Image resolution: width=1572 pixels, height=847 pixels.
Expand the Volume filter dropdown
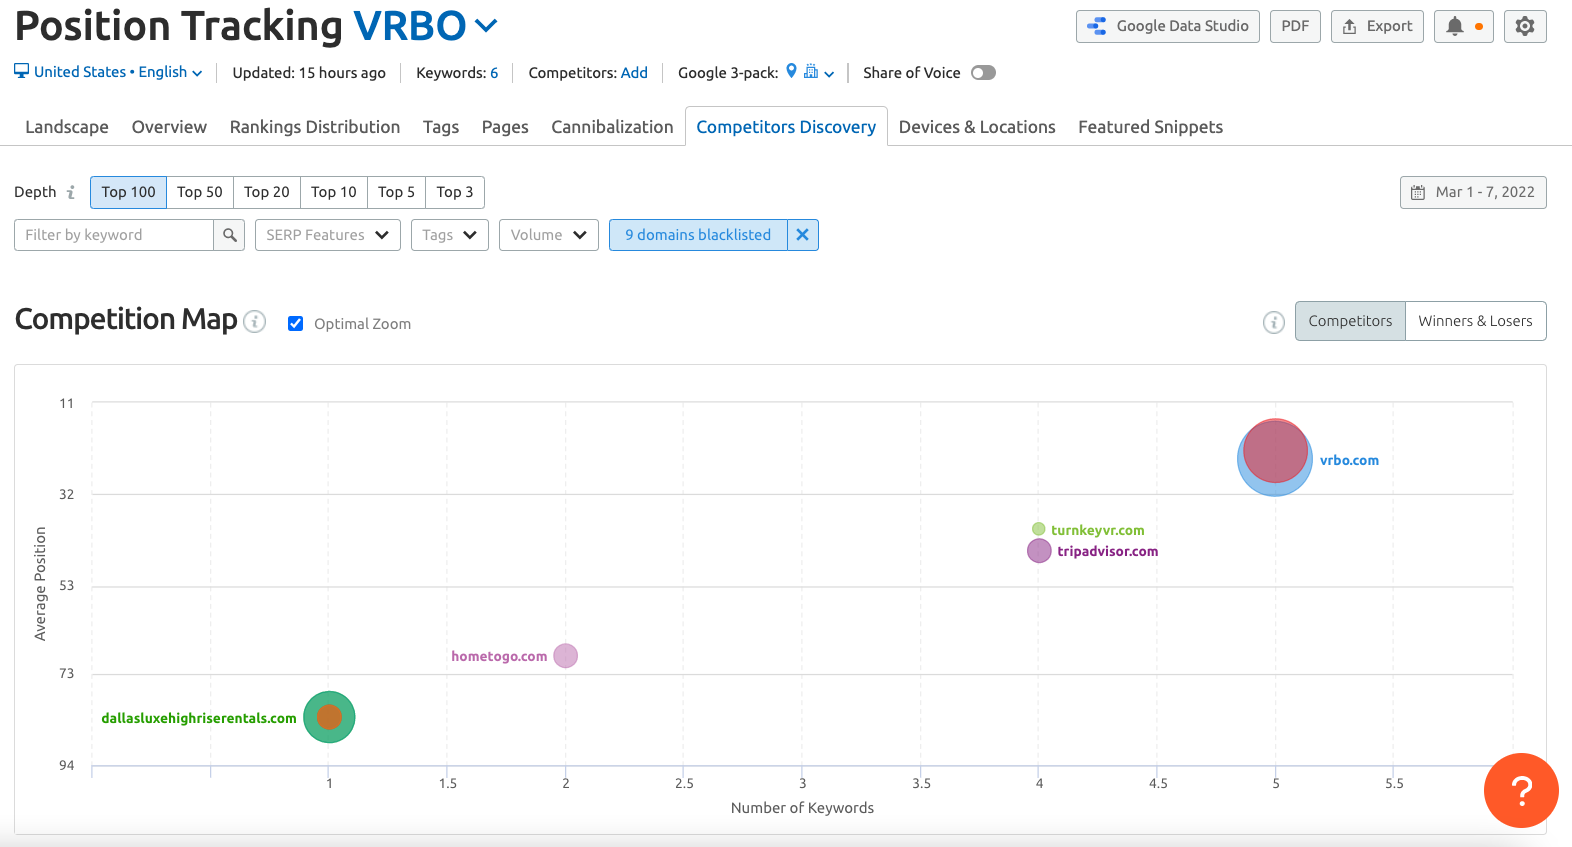point(548,235)
